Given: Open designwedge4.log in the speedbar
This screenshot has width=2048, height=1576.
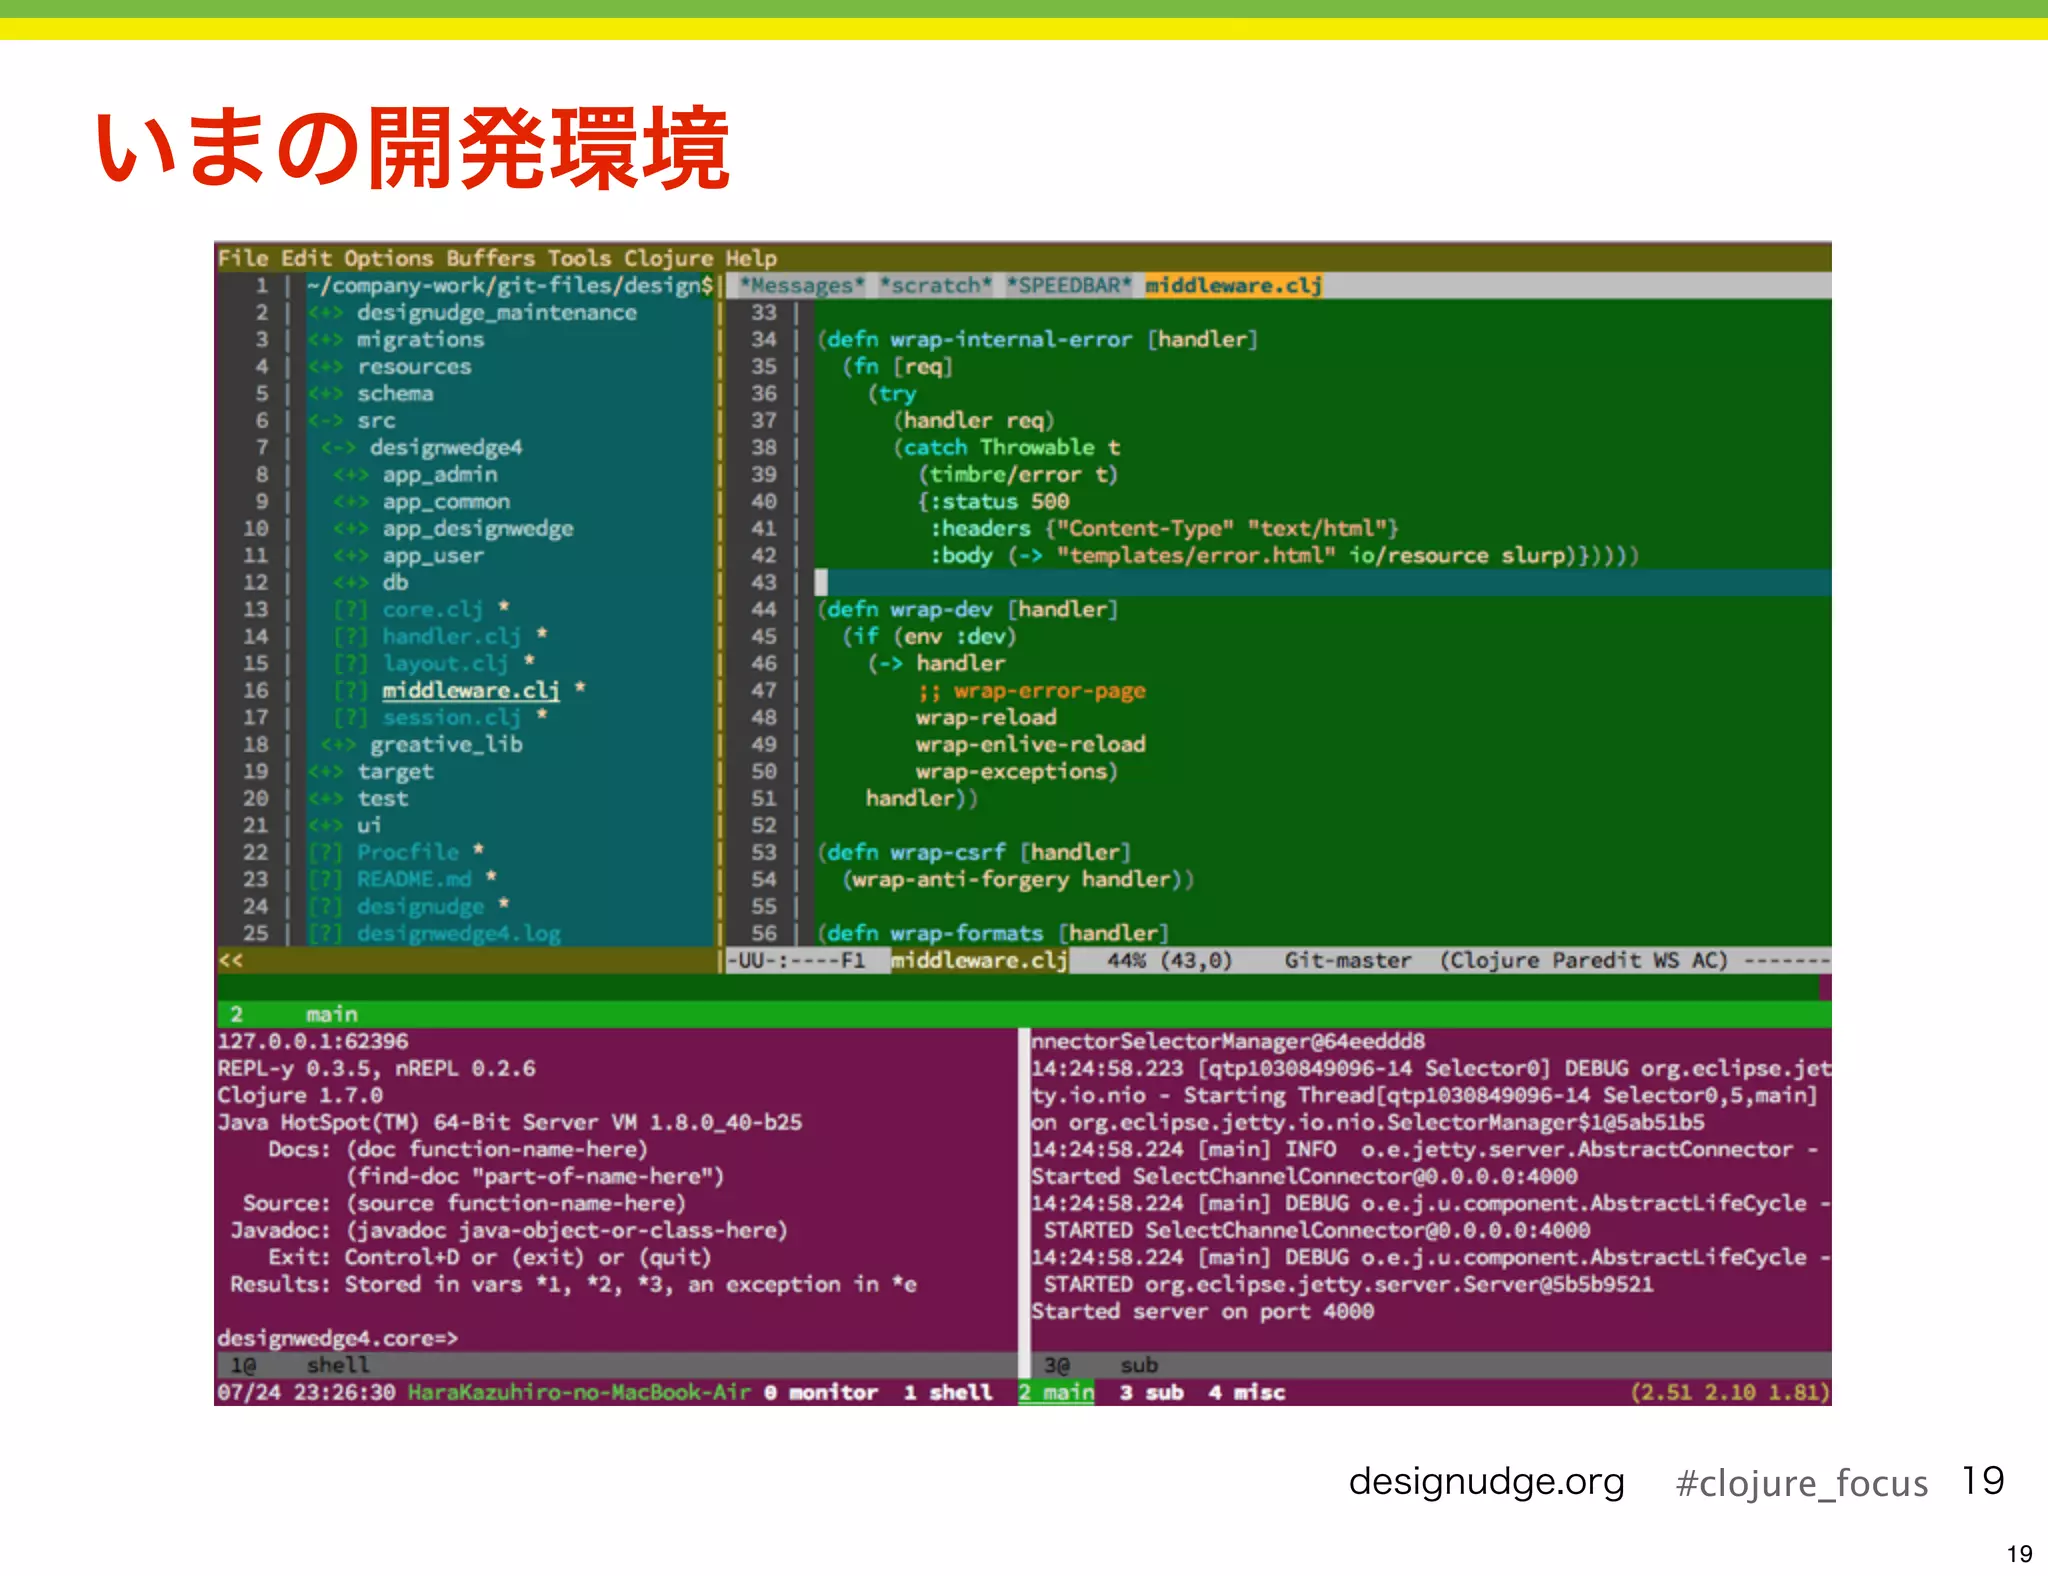Looking at the screenshot, I should pos(458,933).
